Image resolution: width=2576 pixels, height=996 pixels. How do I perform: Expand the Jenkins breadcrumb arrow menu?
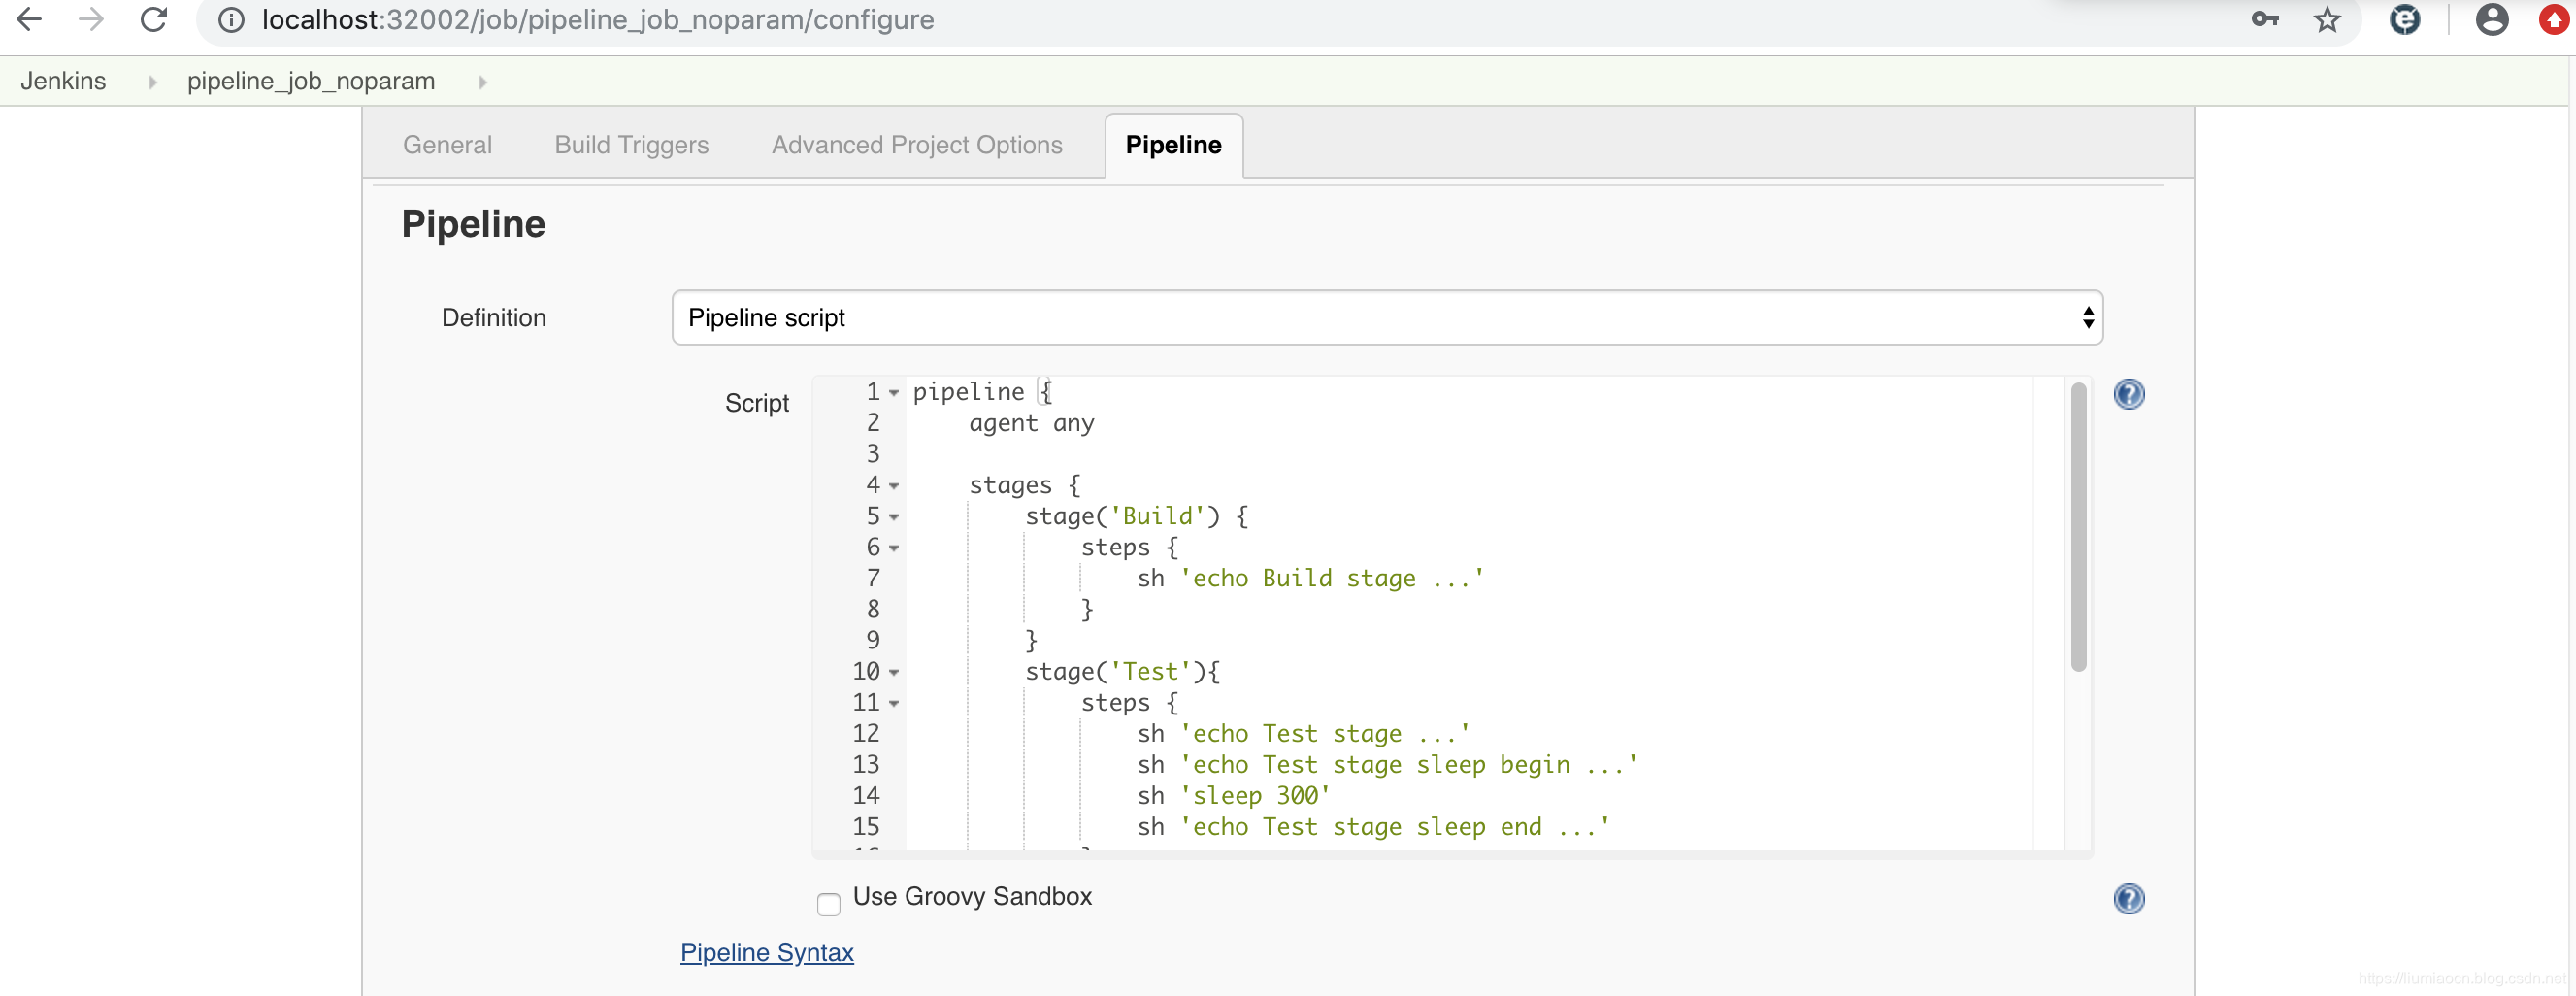point(152,82)
